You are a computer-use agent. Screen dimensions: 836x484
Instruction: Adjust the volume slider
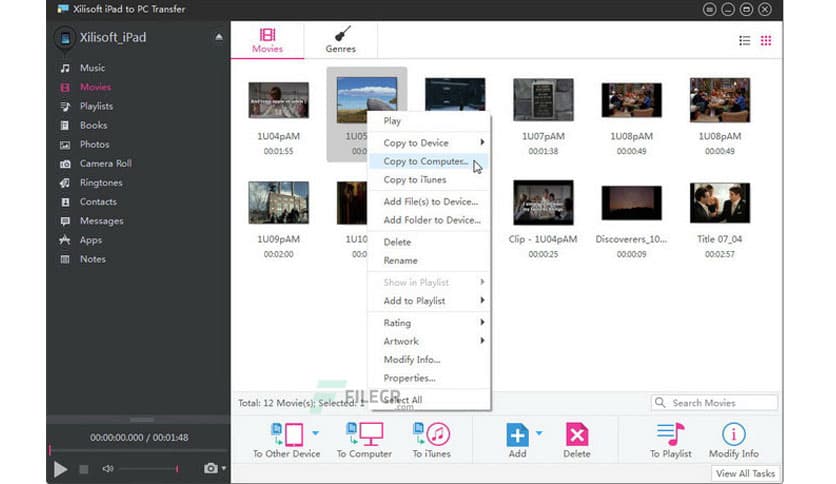pyautogui.click(x=148, y=469)
